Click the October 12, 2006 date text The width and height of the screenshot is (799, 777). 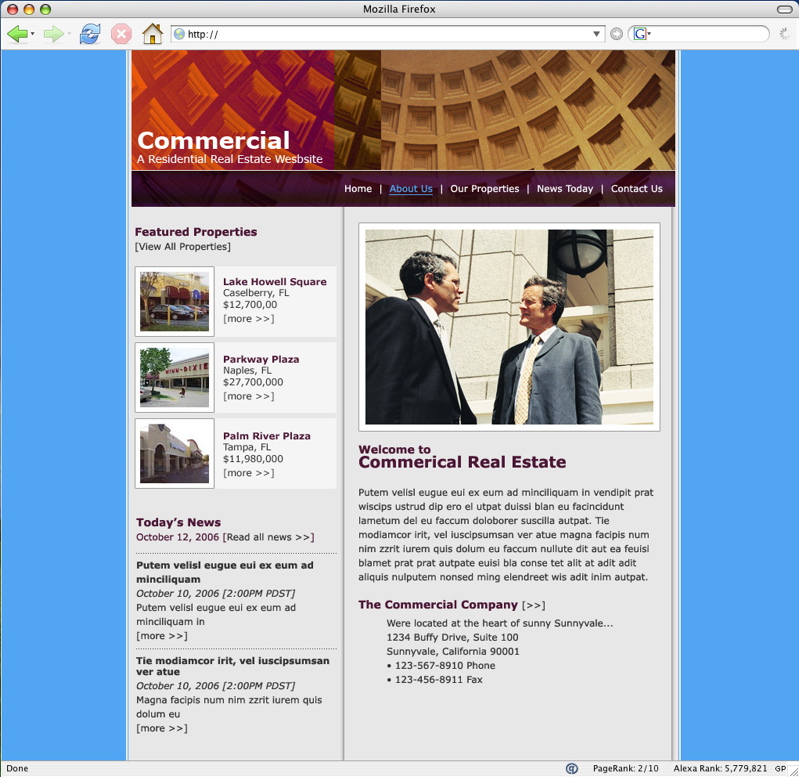tap(177, 537)
